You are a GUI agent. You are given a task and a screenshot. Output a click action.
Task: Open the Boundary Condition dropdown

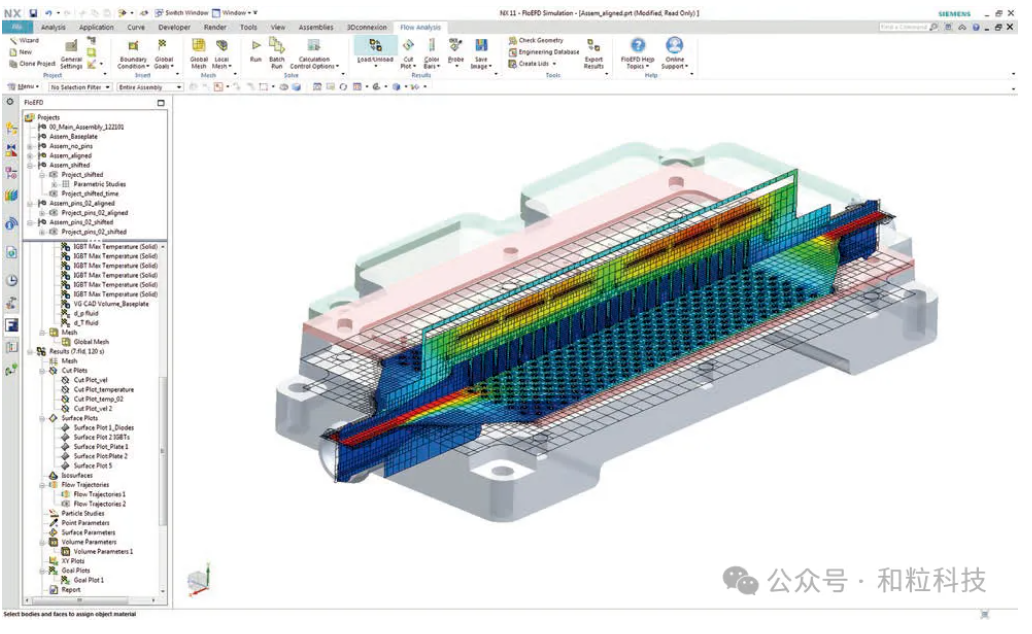(133, 64)
